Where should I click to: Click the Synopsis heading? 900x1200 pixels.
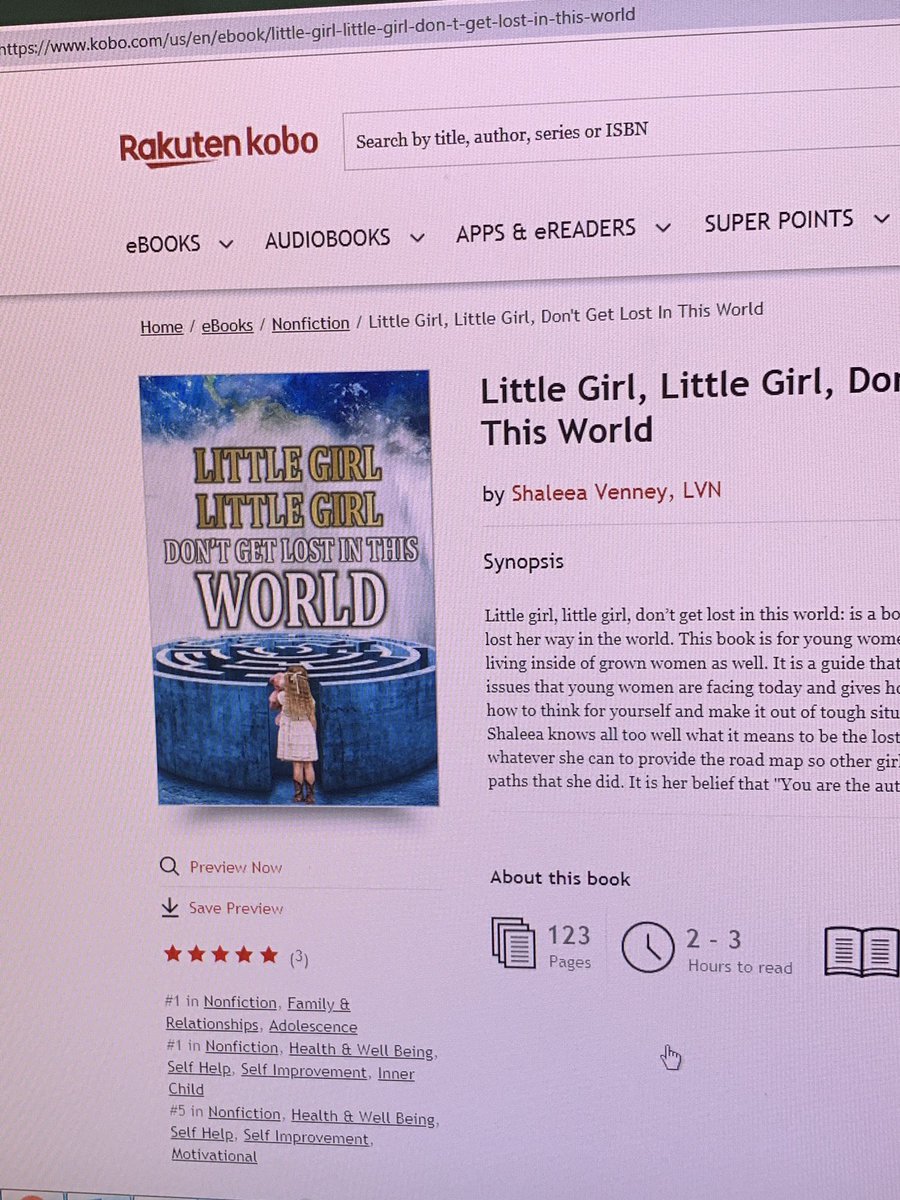(523, 562)
